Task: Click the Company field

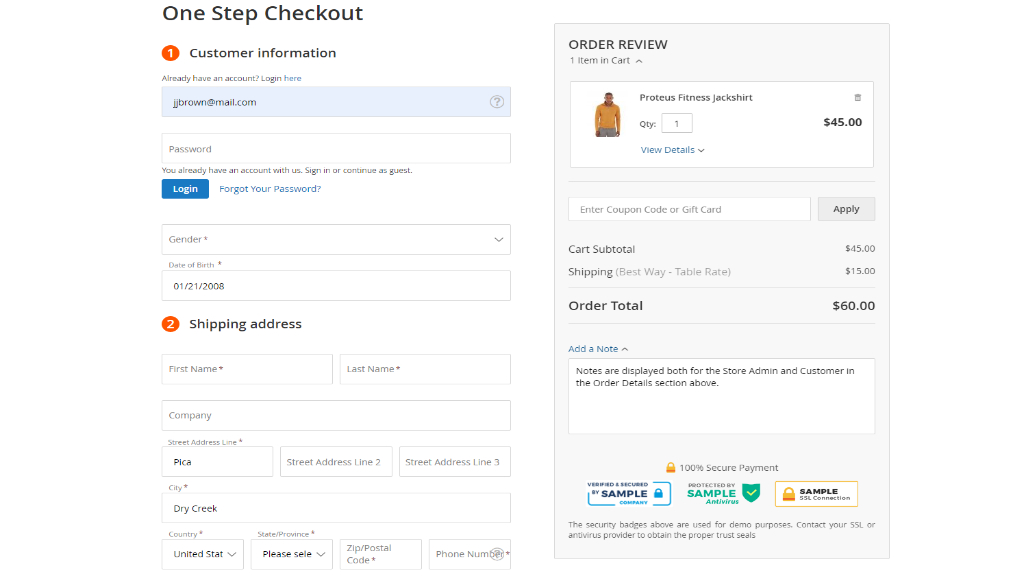Action: coord(336,415)
